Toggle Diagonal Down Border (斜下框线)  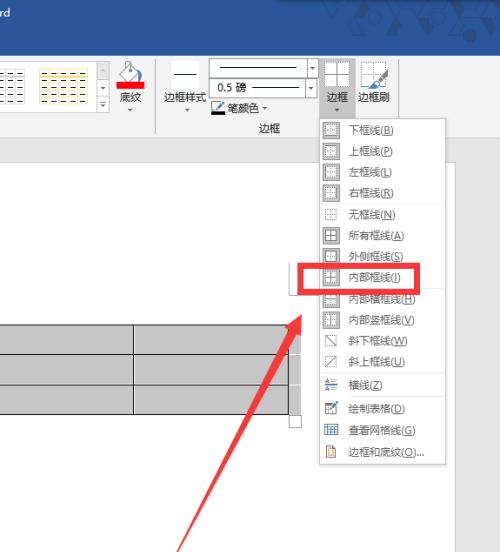tap(382, 341)
